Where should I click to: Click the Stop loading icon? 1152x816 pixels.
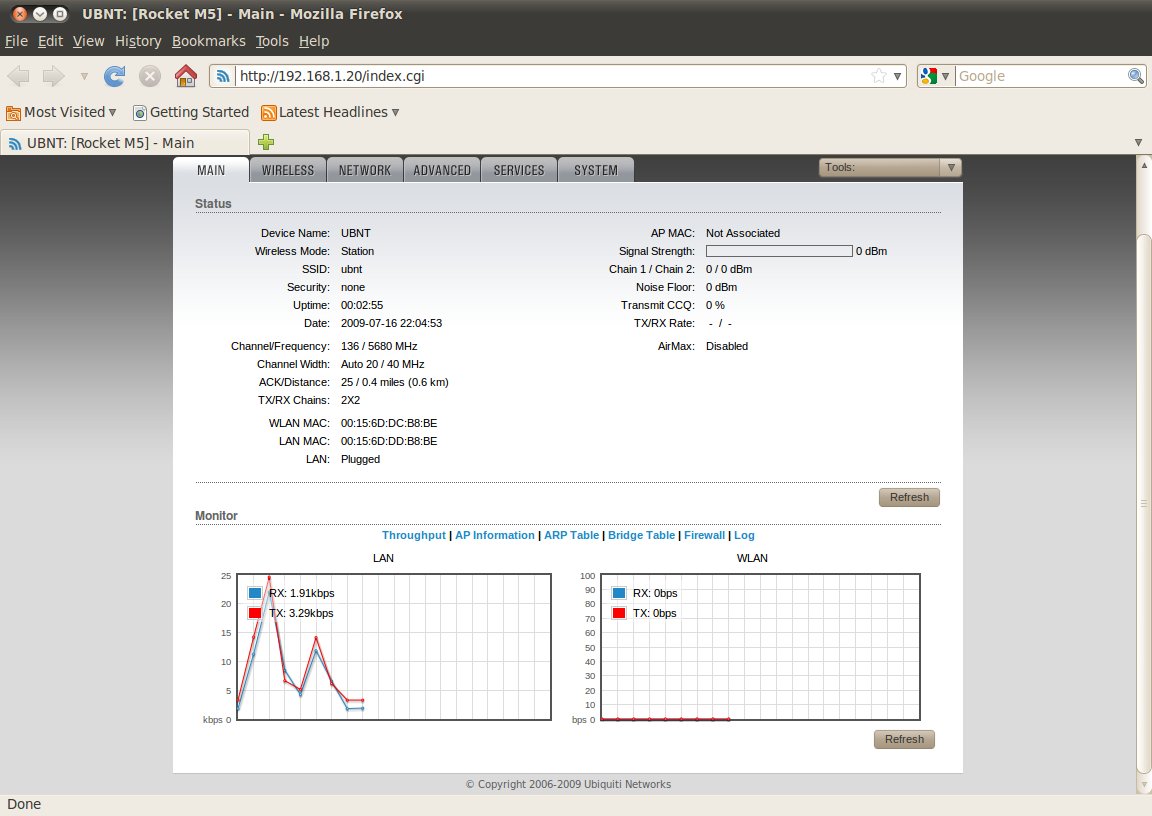pyautogui.click(x=150, y=76)
